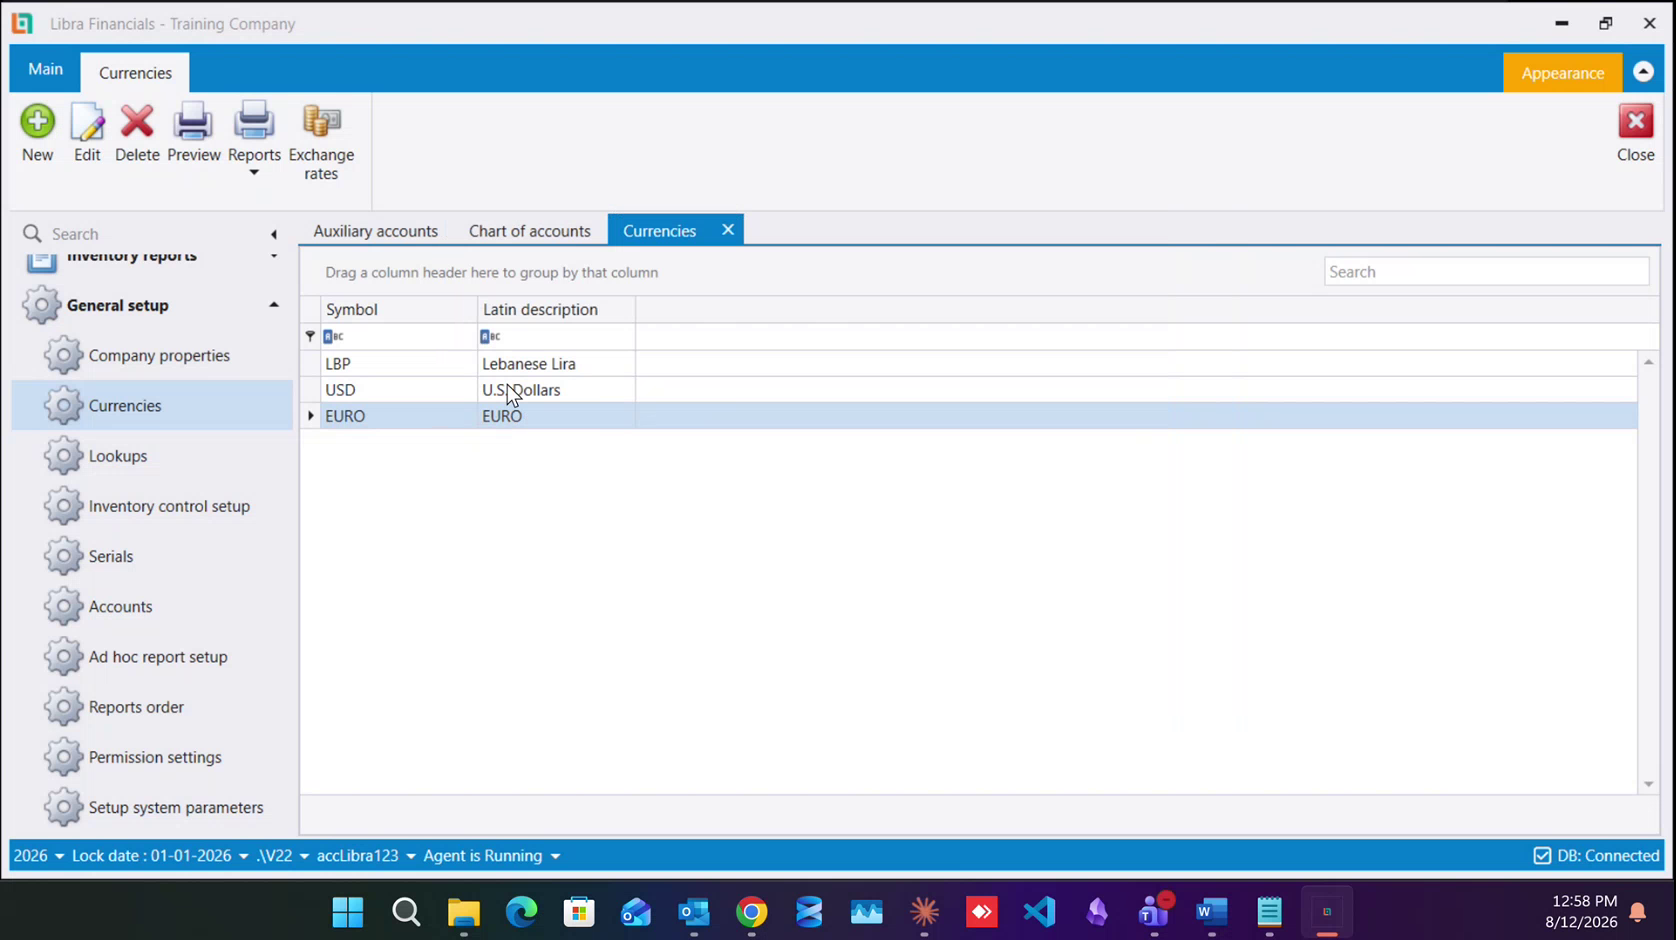Switch to Auxiliary accounts tab

coord(375,231)
